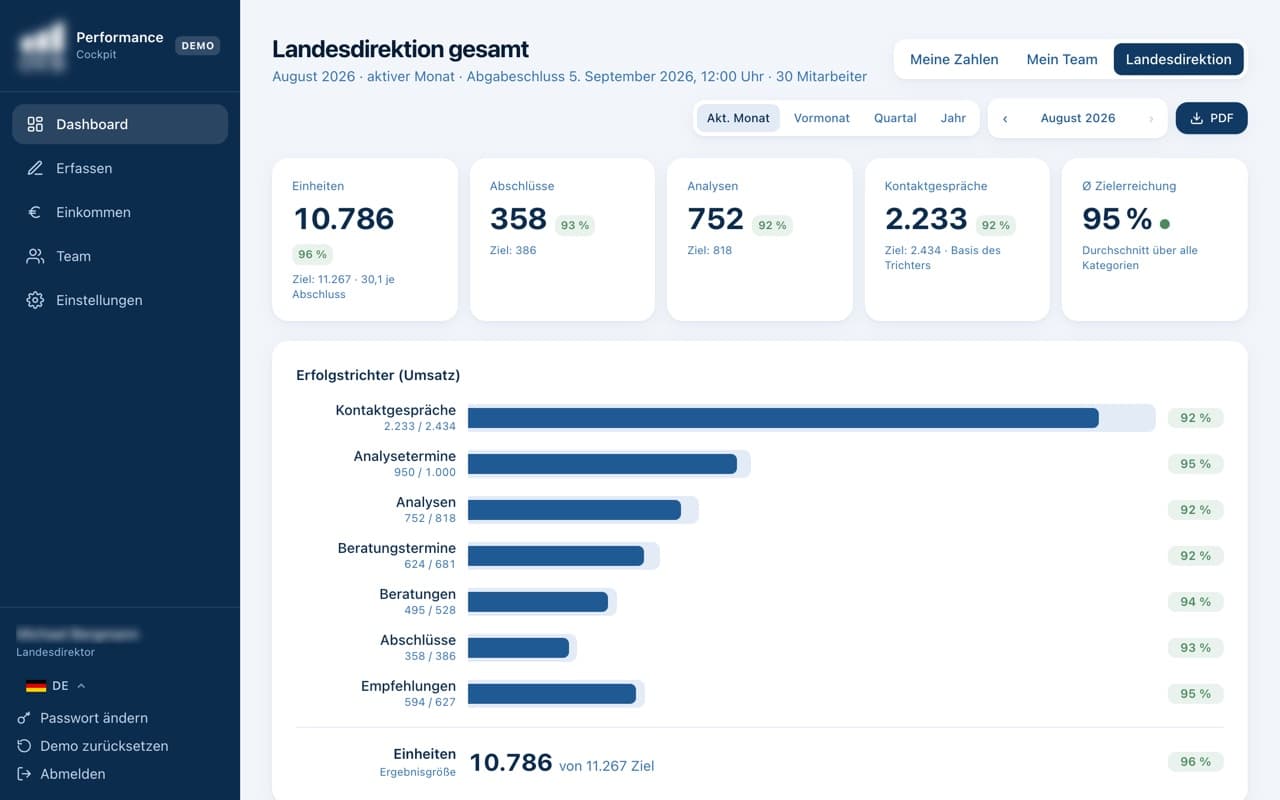Click 'Ziel: 818' under Analysen card
Image resolution: width=1280 pixels, height=800 pixels.
click(710, 250)
